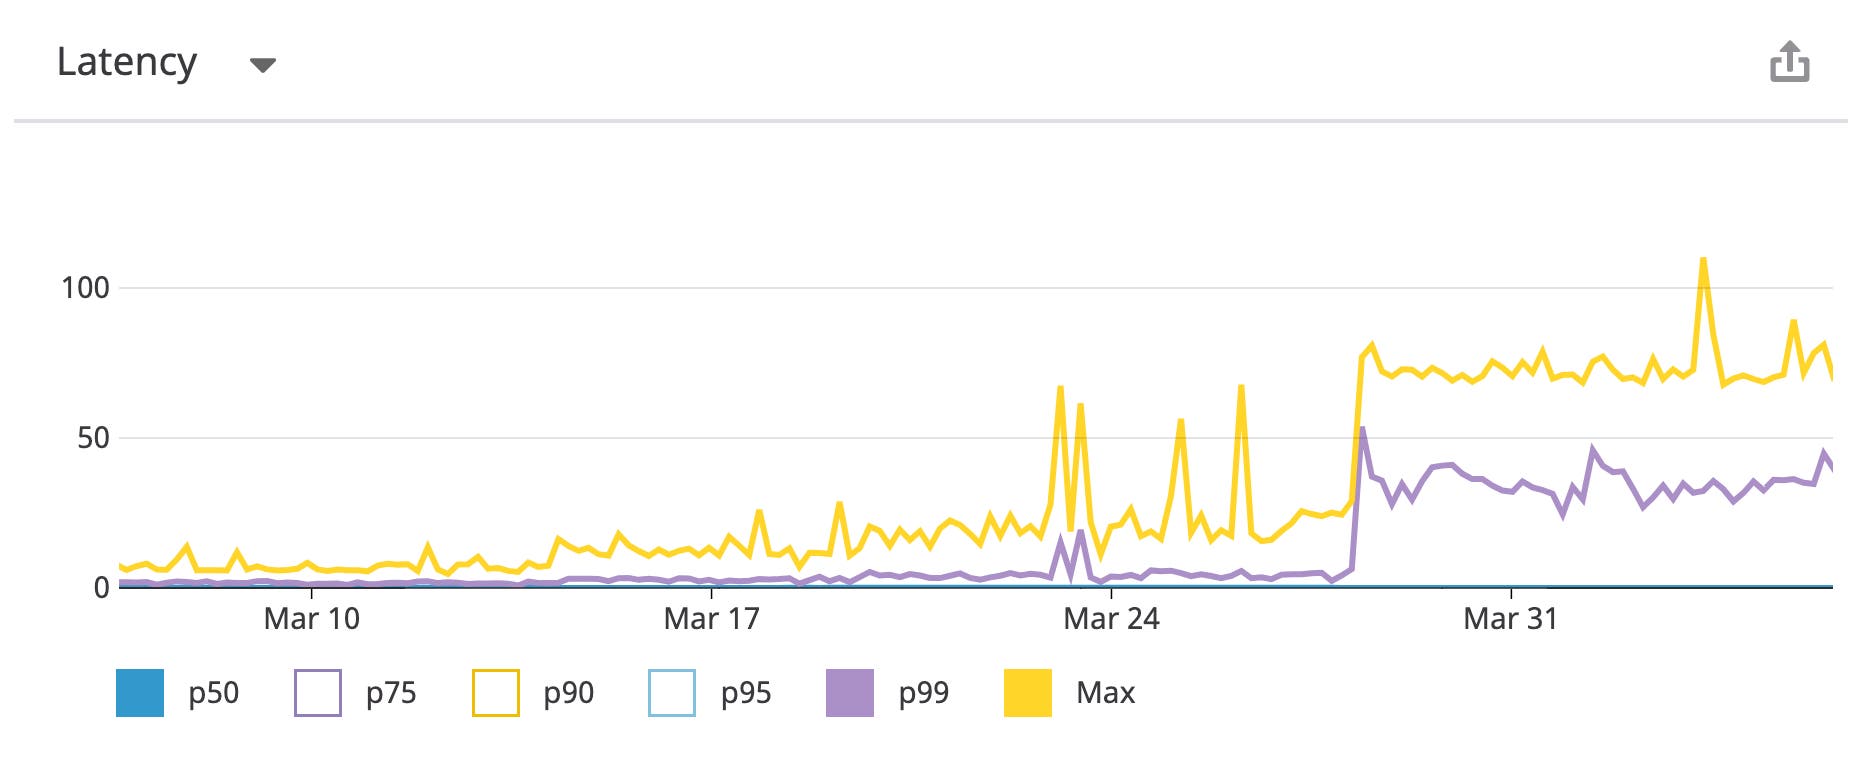Click the blue p50 legend swatch
Screen dimensions: 1871x757
(x=140, y=691)
